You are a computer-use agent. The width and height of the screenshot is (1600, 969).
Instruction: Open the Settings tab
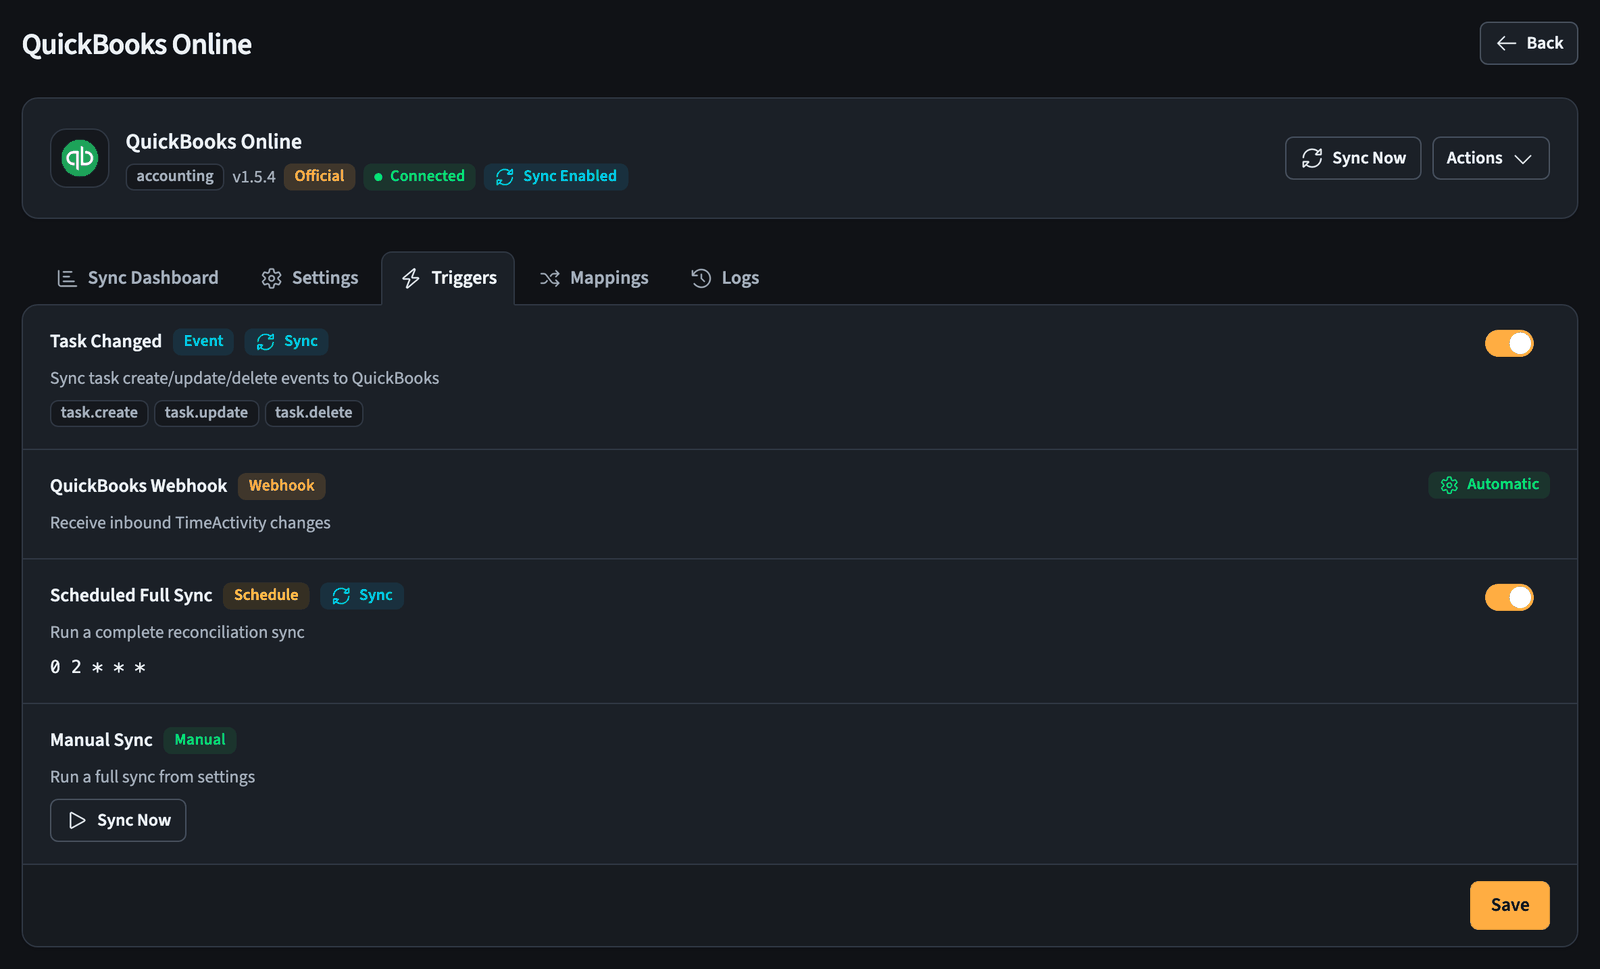(310, 278)
